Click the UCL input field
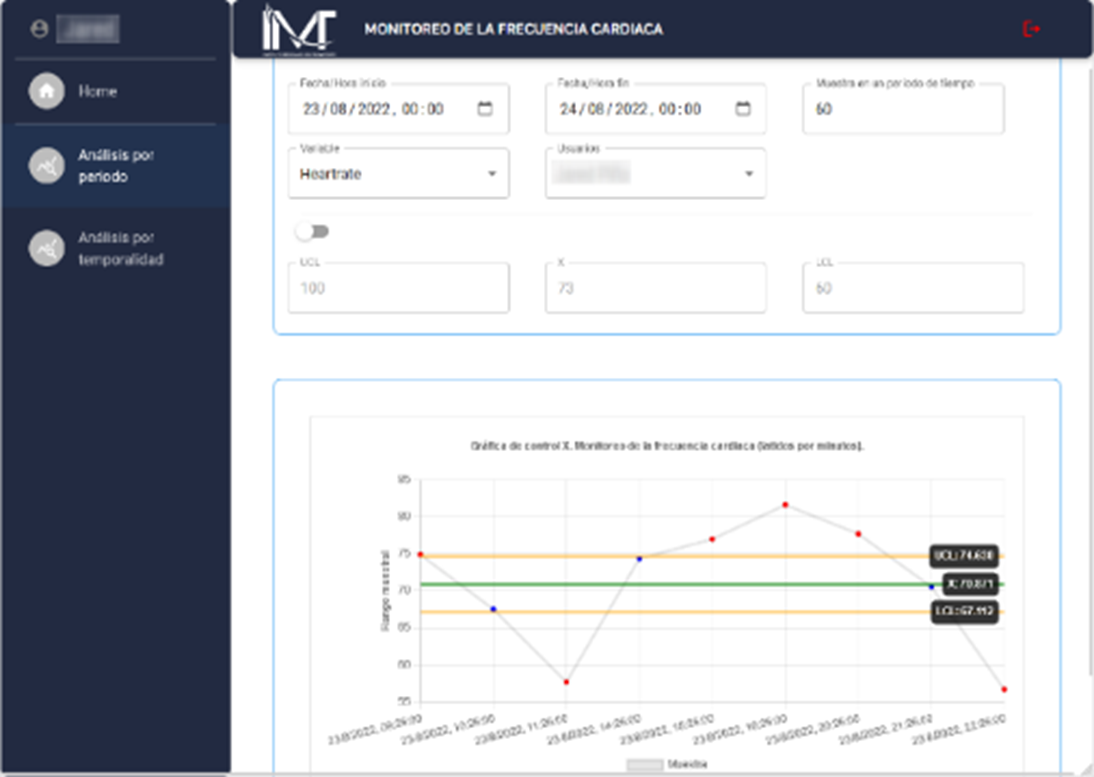Screen dimensions: 1094x777 (x=398, y=288)
